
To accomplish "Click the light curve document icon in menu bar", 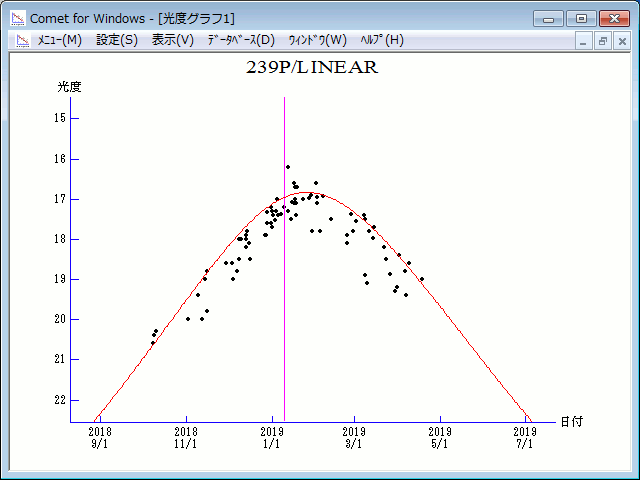I will pos(23,40).
